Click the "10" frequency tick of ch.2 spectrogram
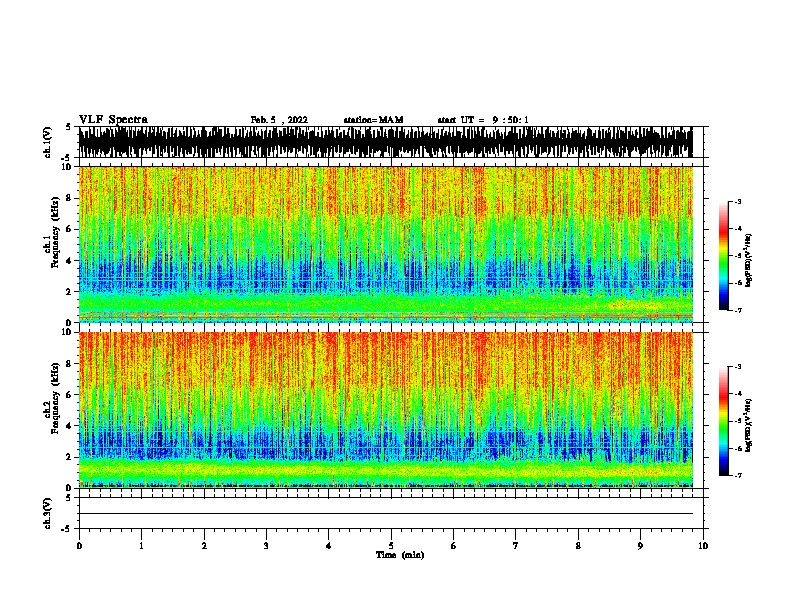This screenshot has width=792, height=612. pos(66,332)
